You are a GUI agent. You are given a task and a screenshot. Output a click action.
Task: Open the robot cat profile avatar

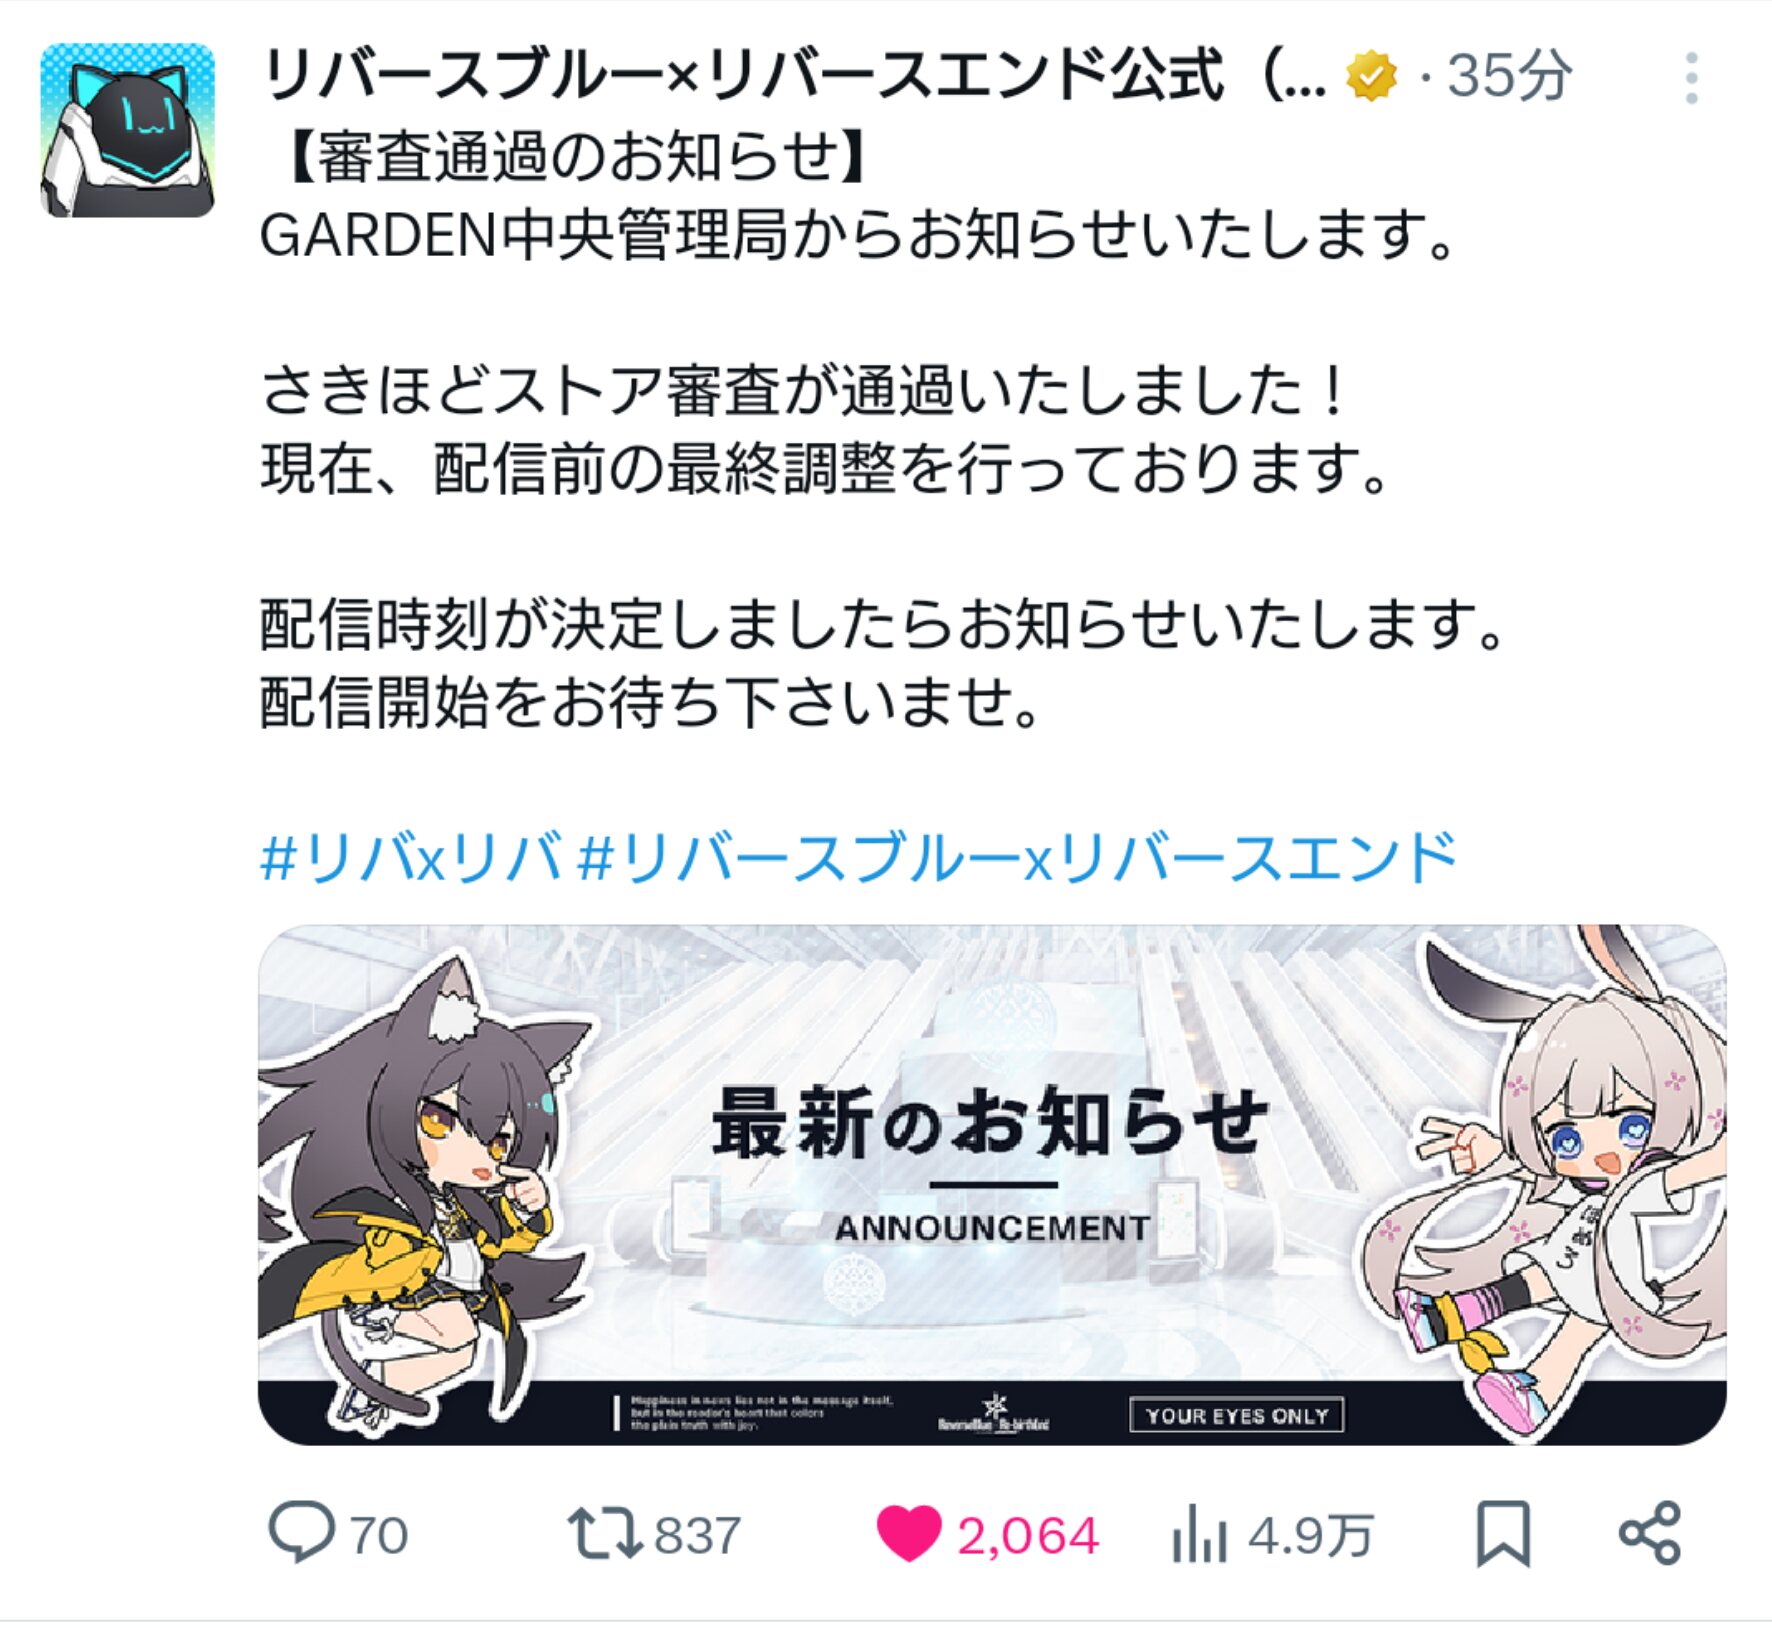tap(127, 130)
